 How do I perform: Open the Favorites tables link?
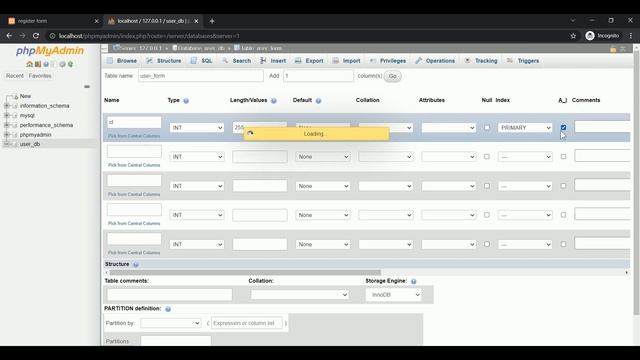click(40, 76)
